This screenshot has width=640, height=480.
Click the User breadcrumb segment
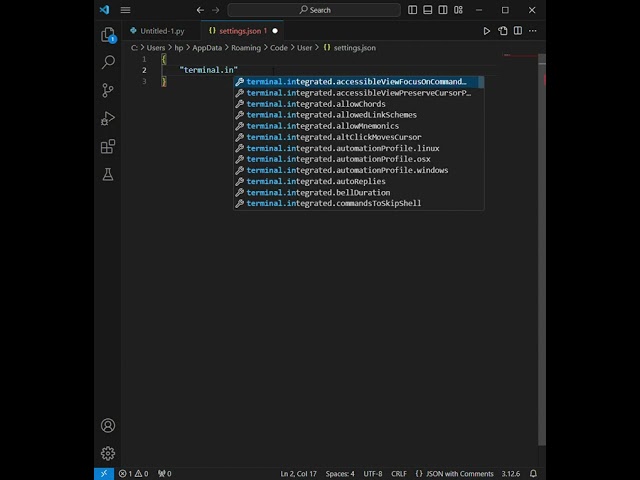(304, 48)
